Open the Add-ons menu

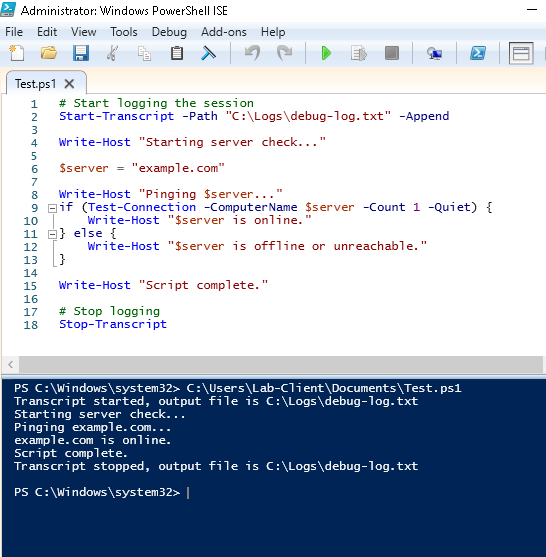(223, 32)
